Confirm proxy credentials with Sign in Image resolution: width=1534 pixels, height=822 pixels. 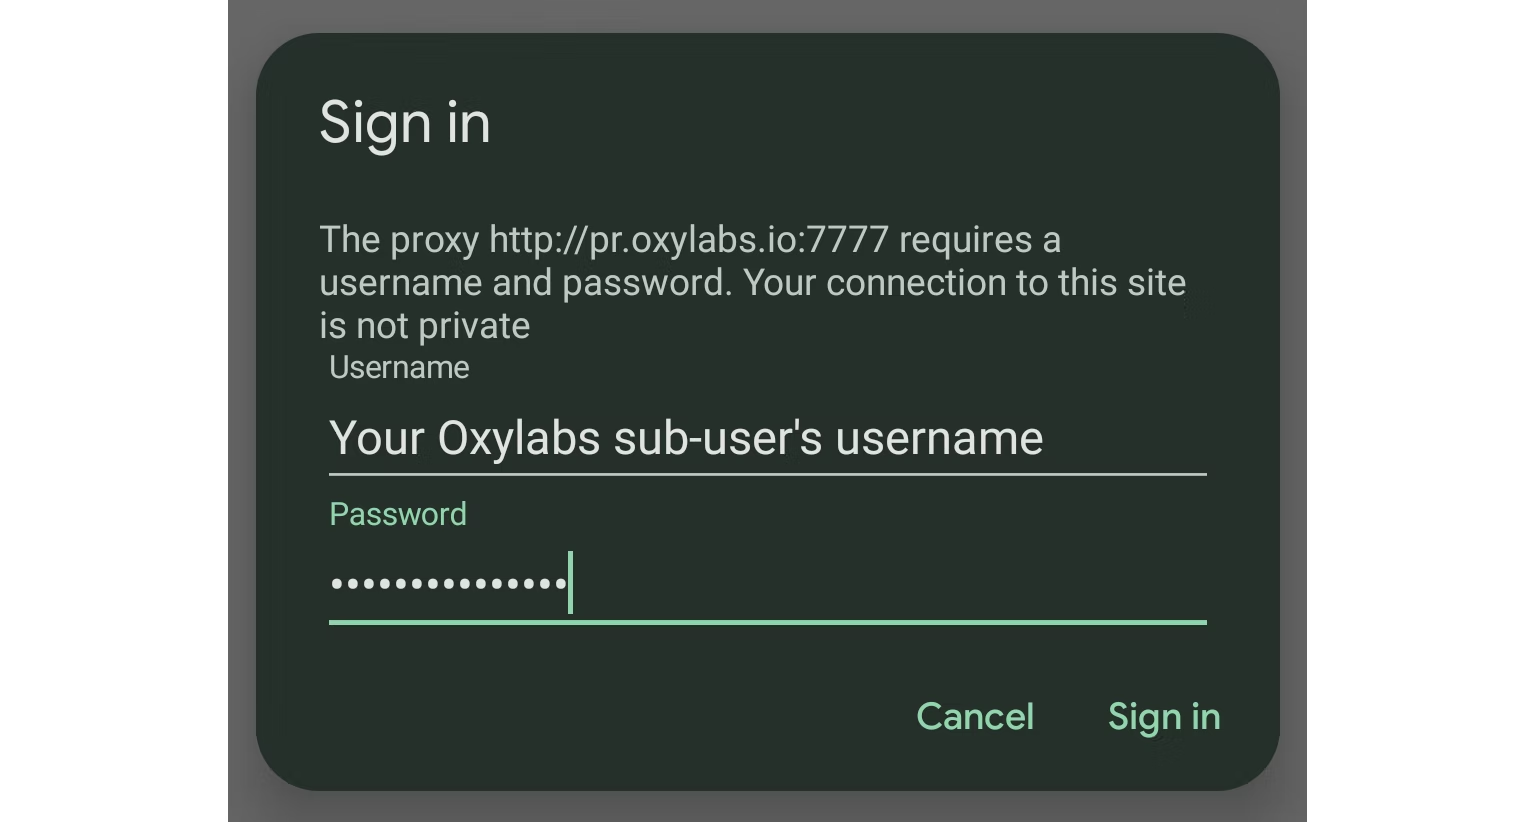[x=1163, y=716]
